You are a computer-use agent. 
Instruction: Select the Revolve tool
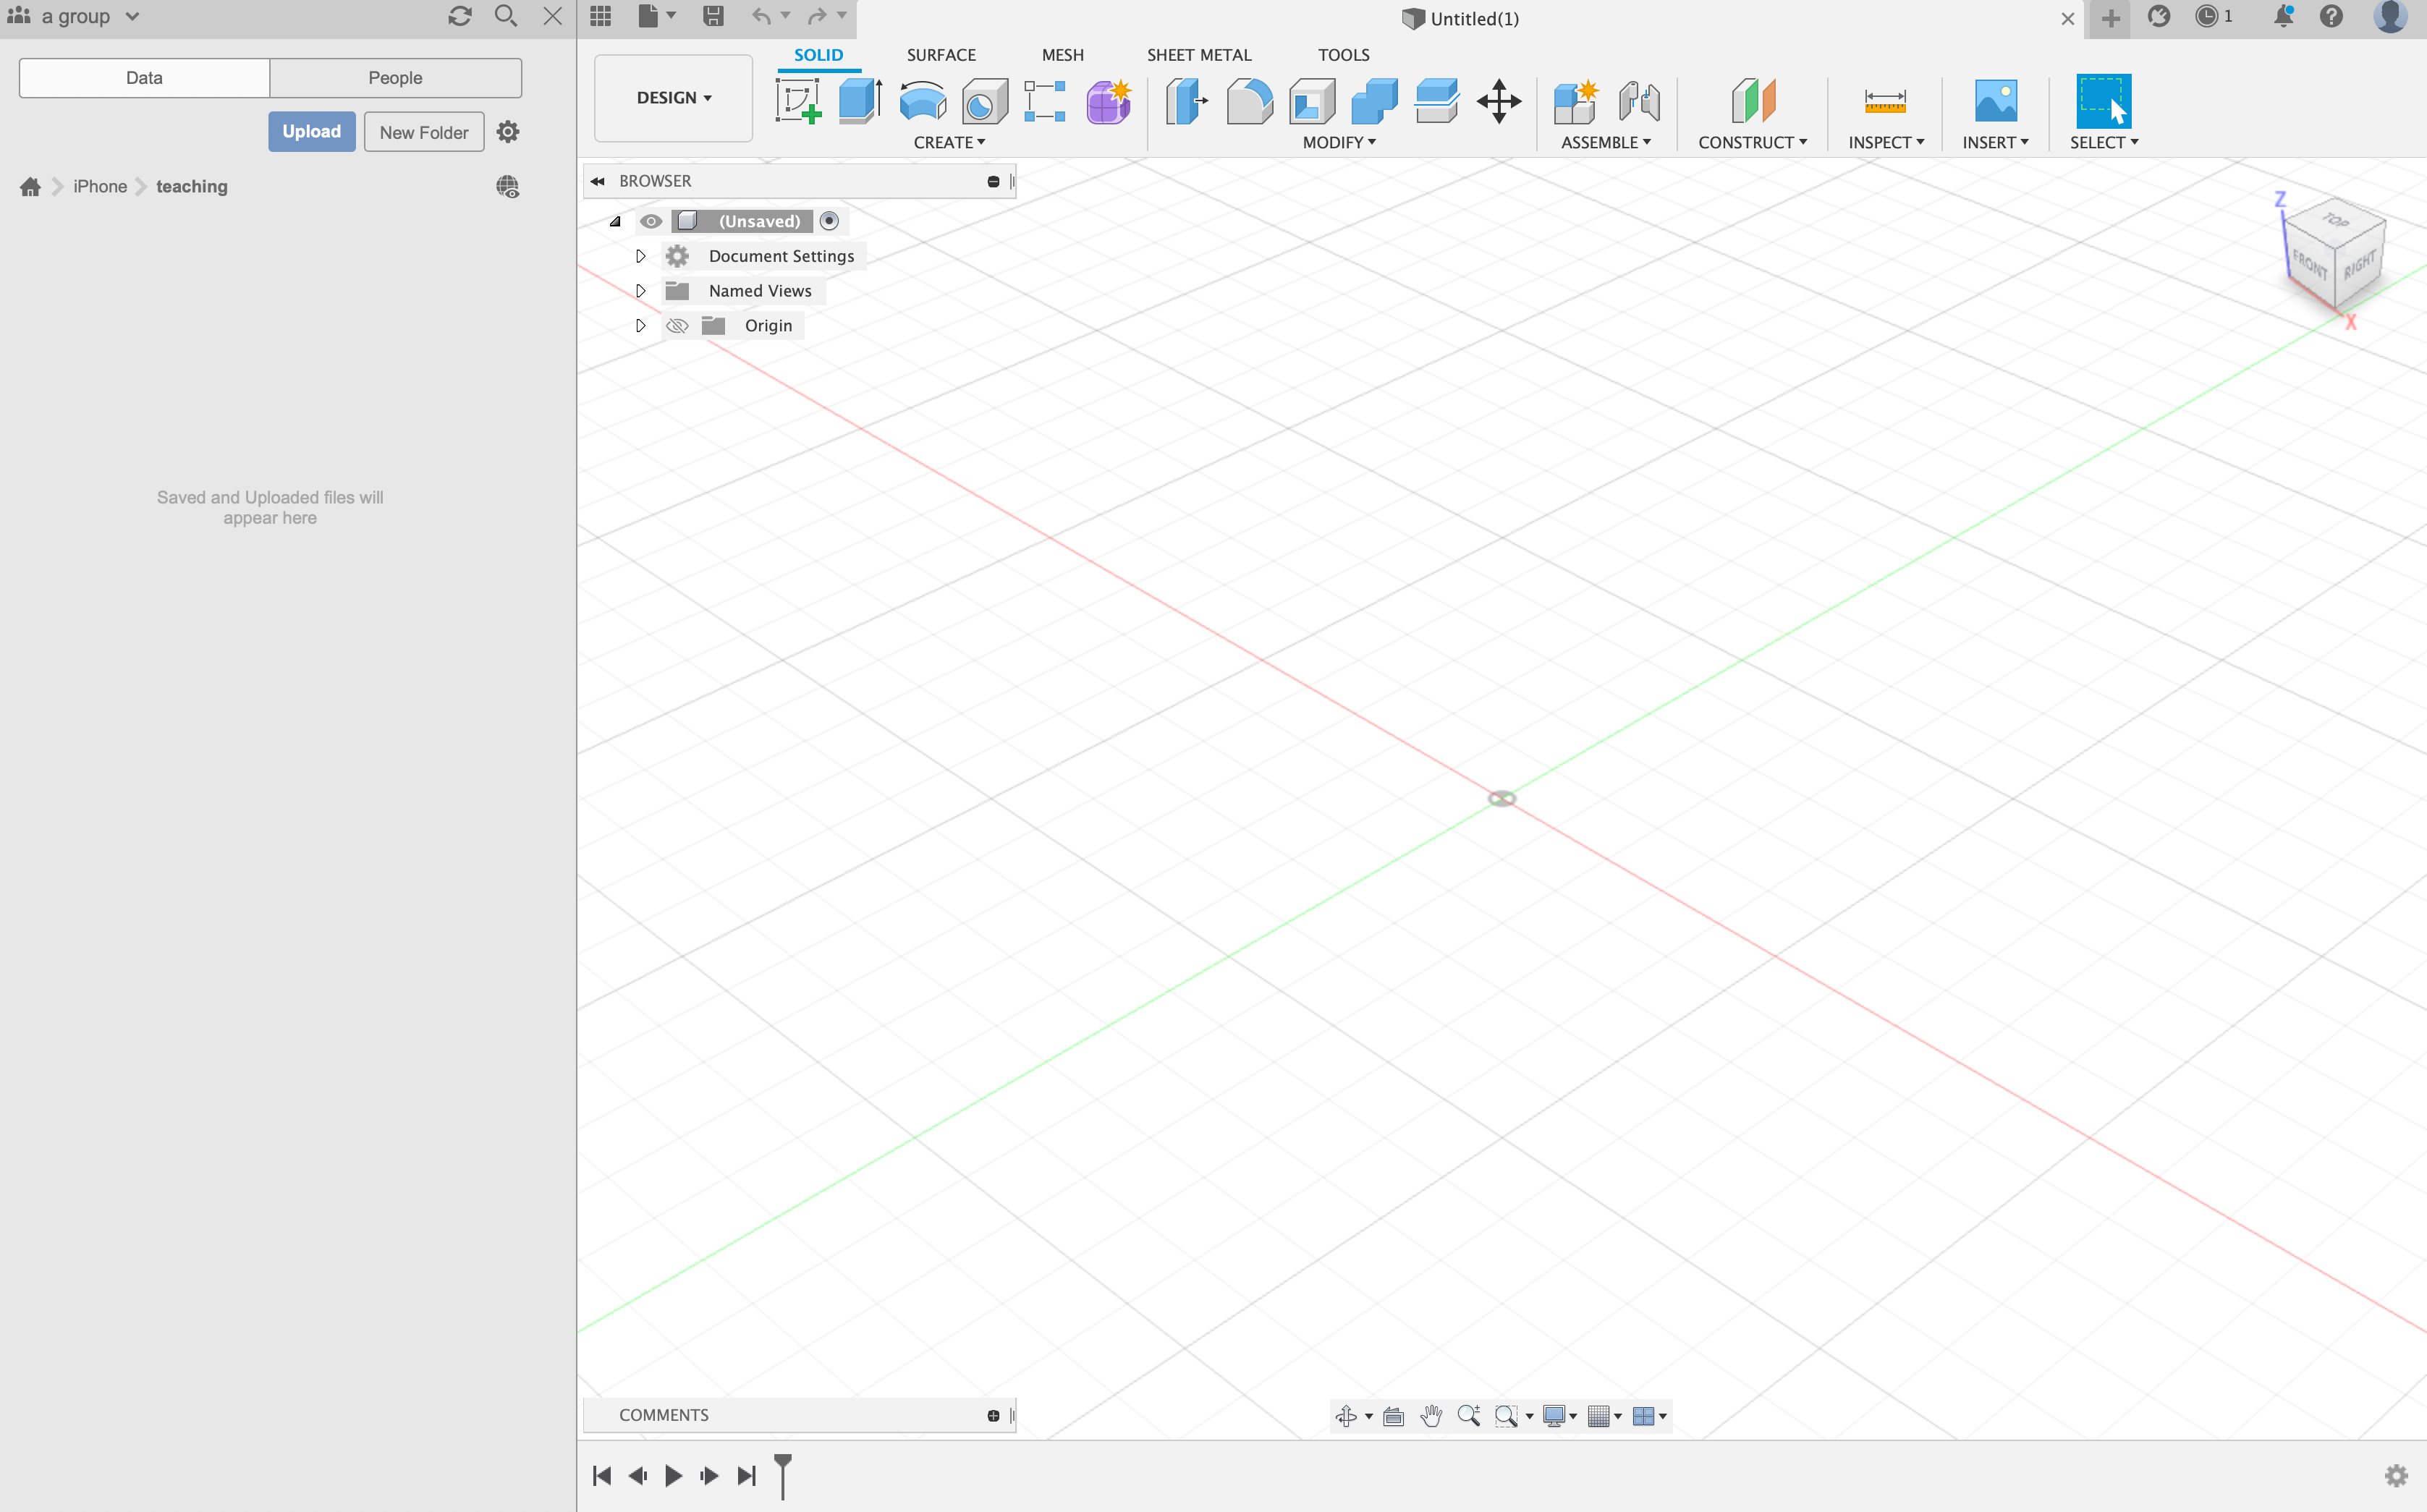coord(922,101)
